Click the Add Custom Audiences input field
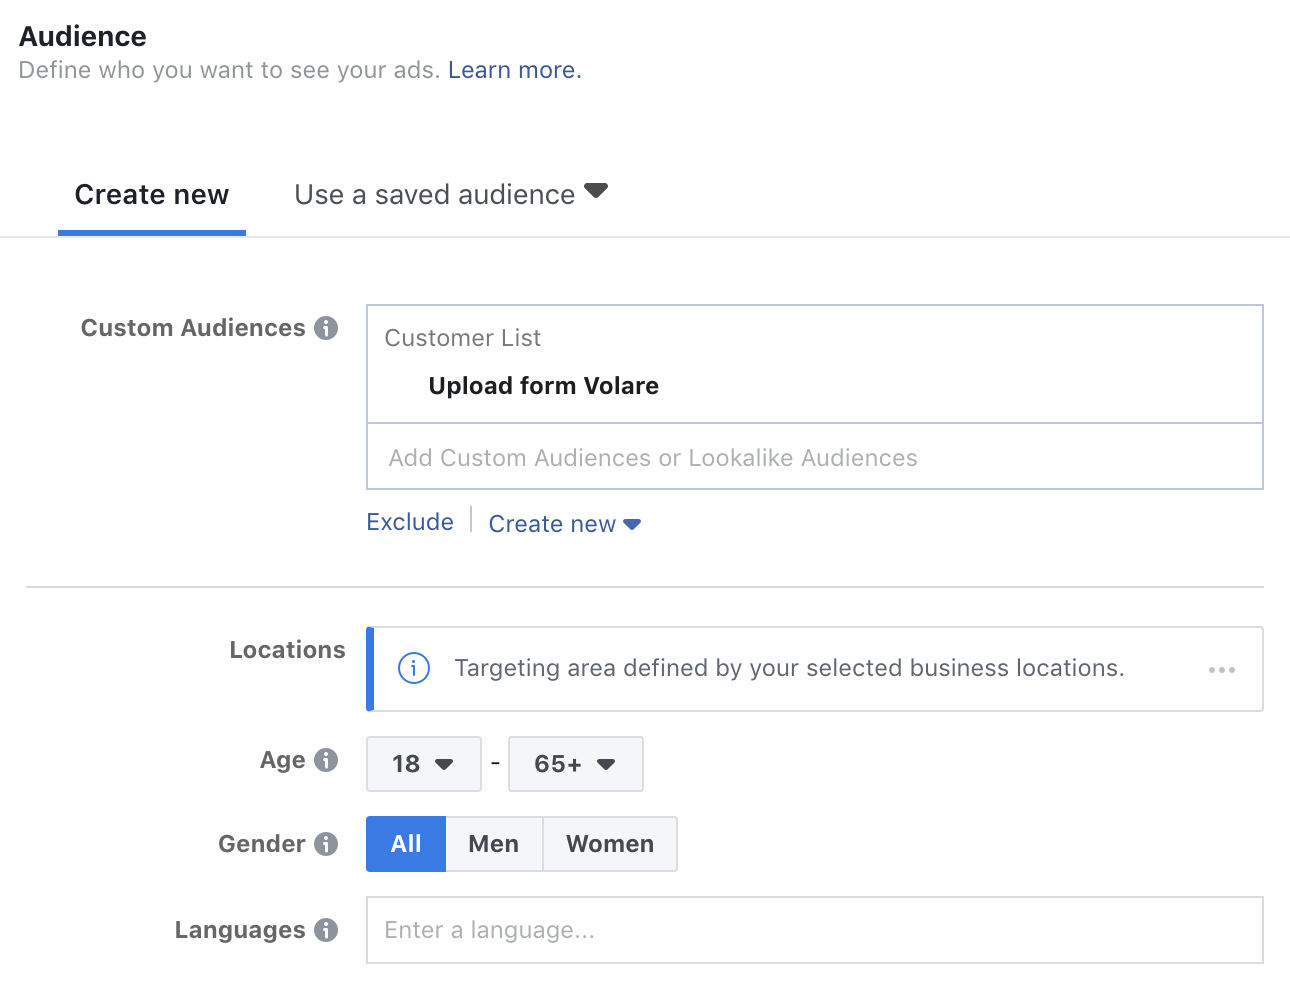This screenshot has width=1290, height=998. 815,457
